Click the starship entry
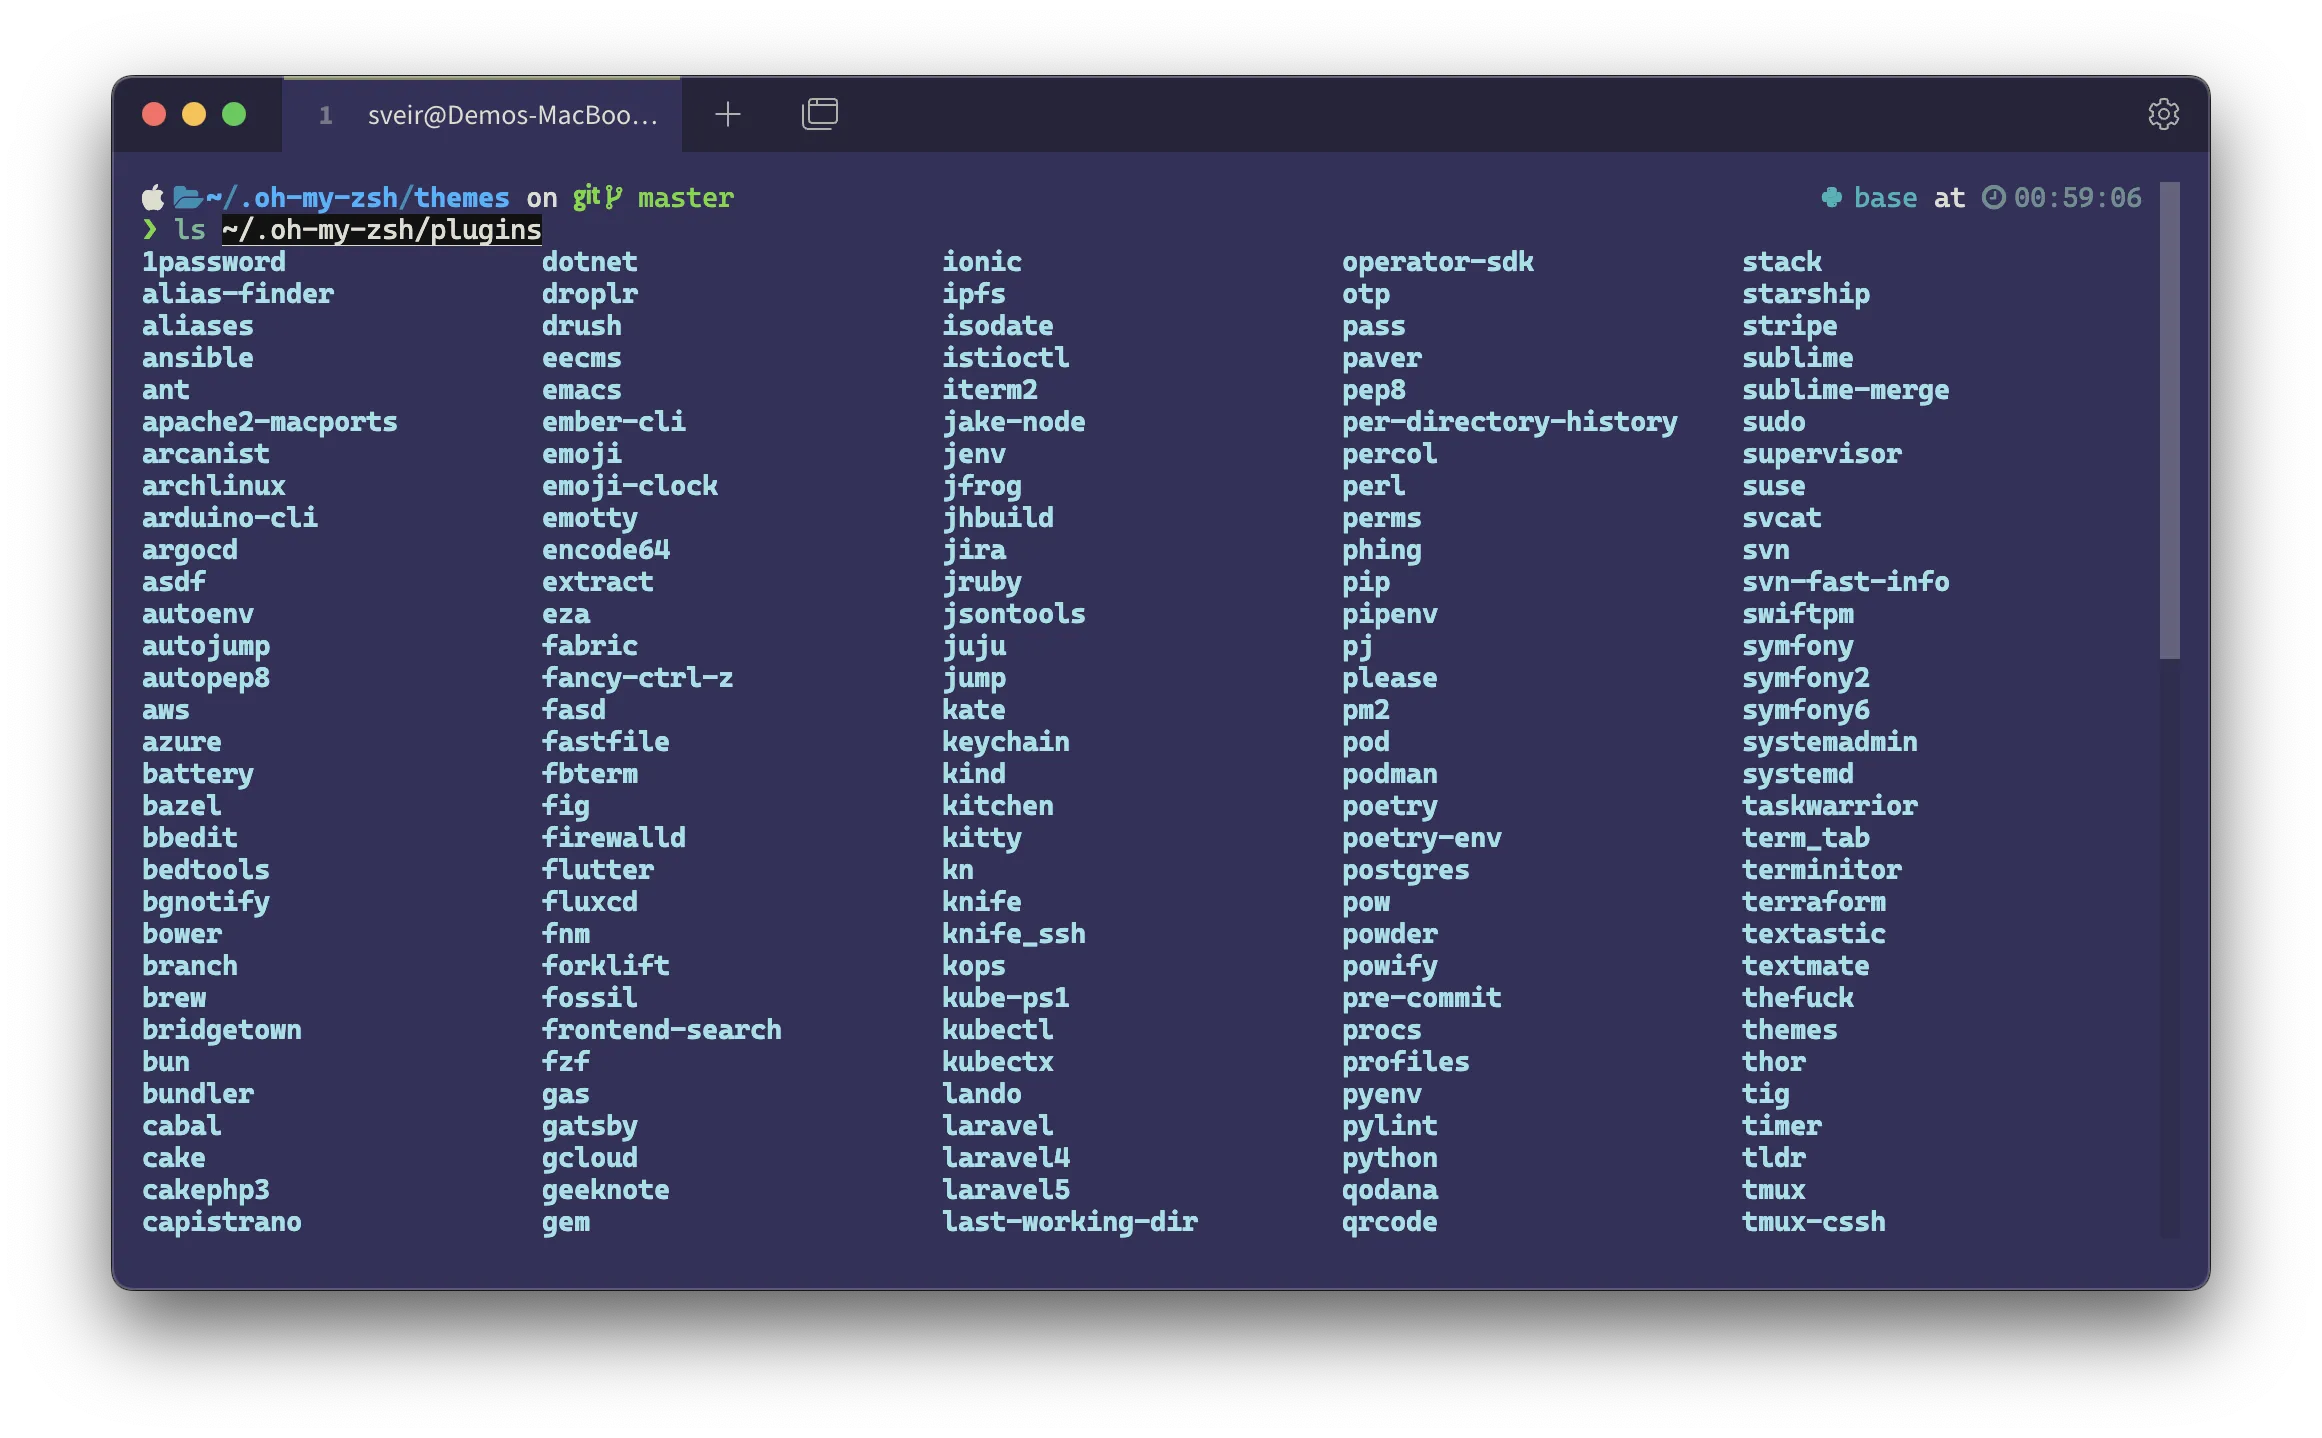This screenshot has width=2322, height=1438. [1806, 293]
